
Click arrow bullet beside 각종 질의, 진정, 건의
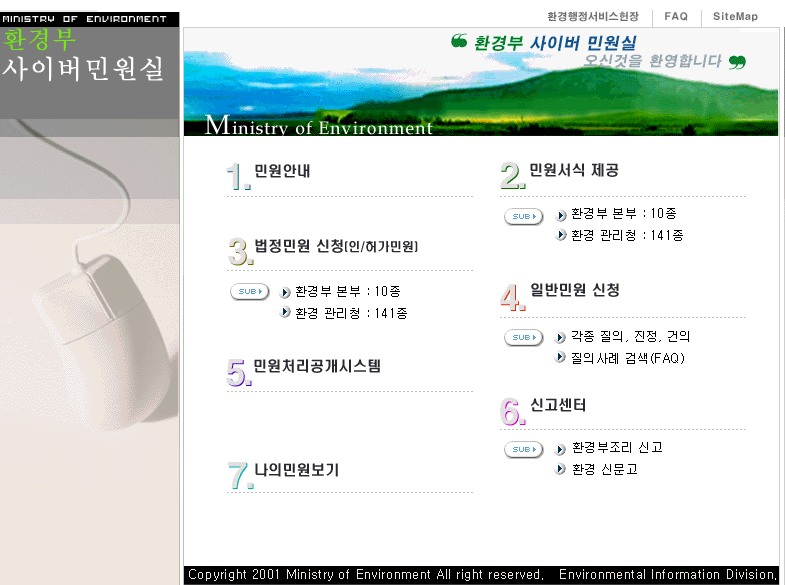[561, 338]
